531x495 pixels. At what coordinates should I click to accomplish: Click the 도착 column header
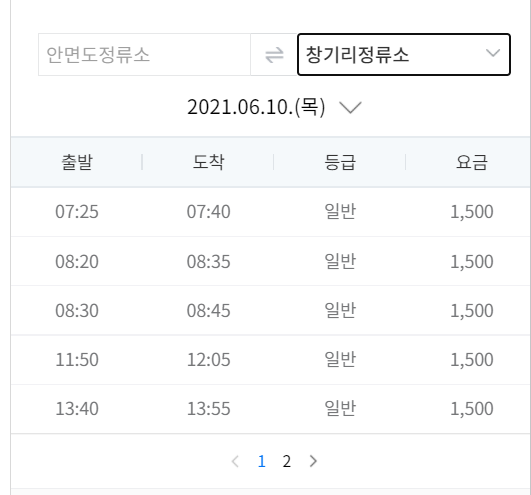tap(208, 162)
